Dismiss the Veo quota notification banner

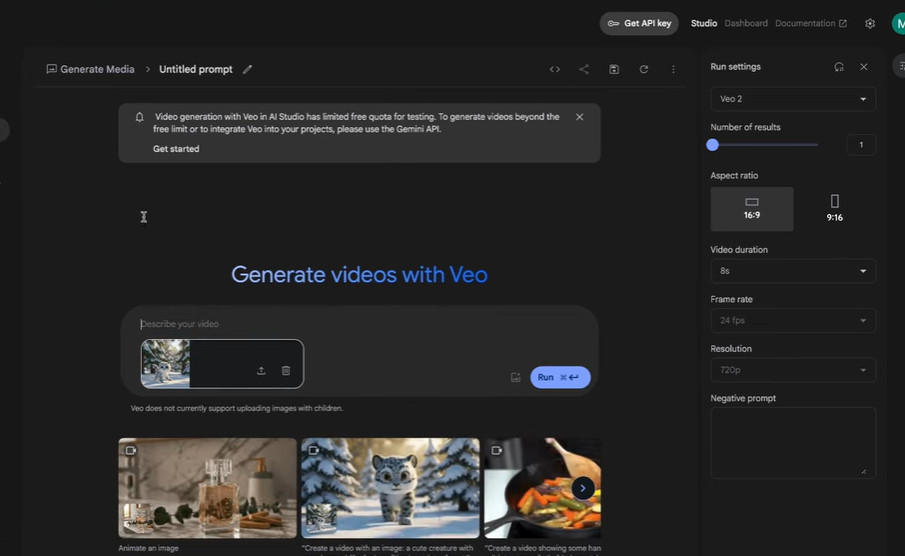coord(579,117)
